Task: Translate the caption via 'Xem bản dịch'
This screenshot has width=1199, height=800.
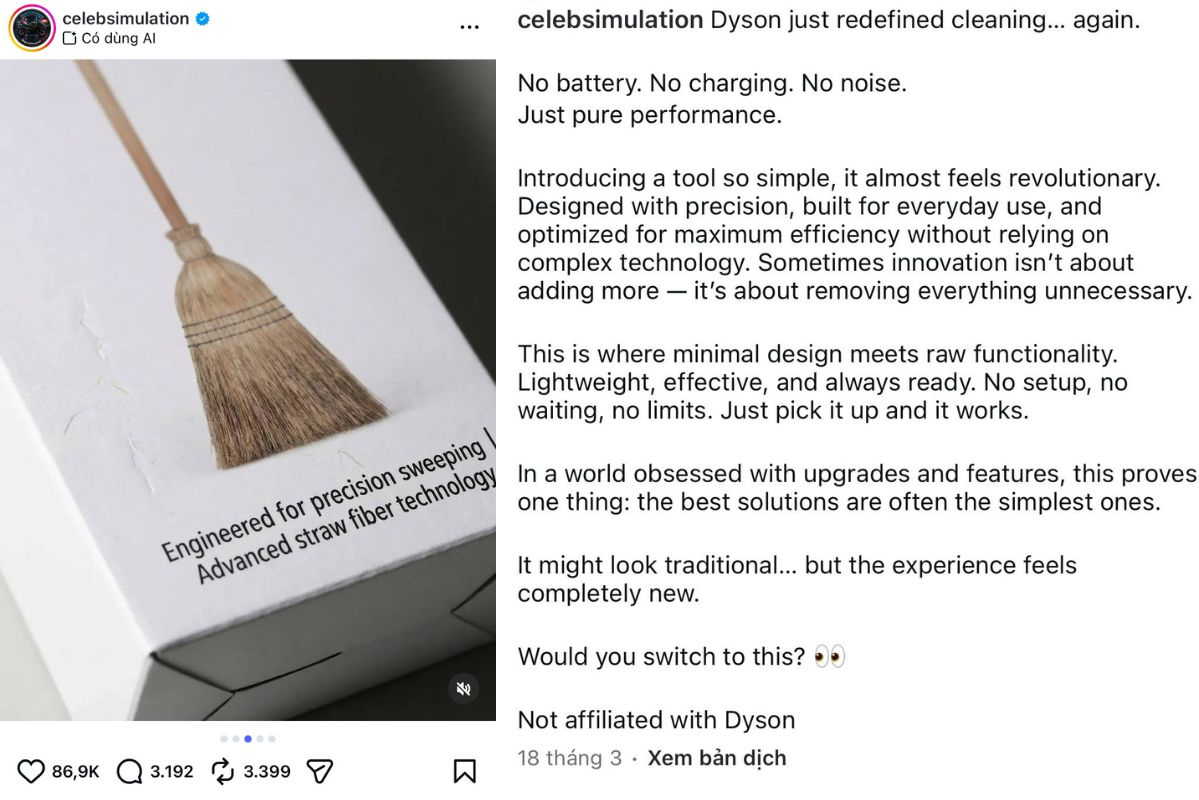Action: (x=718, y=758)
